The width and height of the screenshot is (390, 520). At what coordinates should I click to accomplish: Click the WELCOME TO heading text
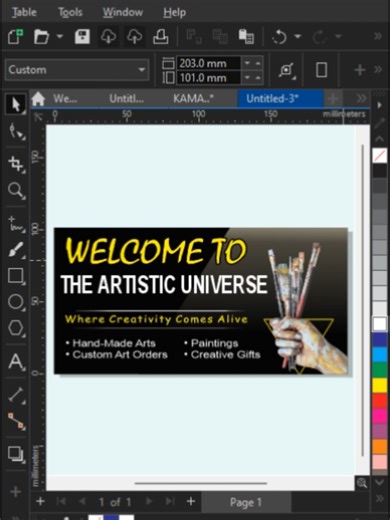pyautogui.click(x=156, y=251)
